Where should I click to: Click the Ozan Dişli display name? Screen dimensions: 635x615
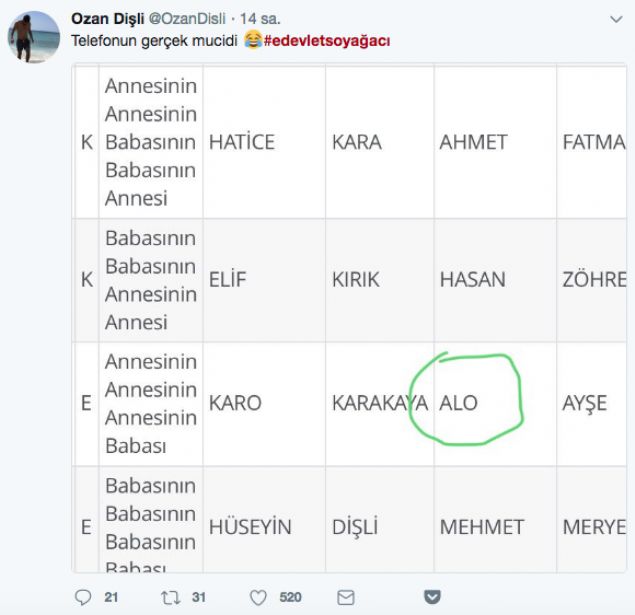coord(108,19)
